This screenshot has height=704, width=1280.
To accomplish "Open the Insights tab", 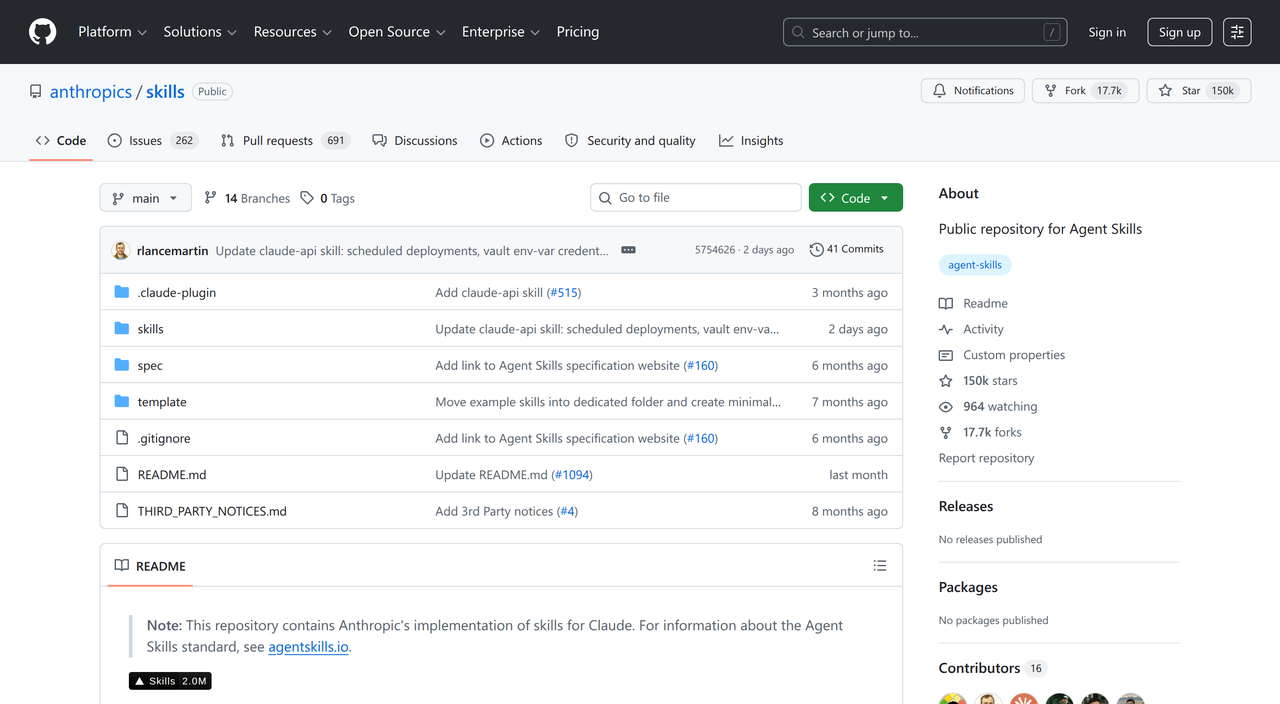I will (x=751, y=141).
